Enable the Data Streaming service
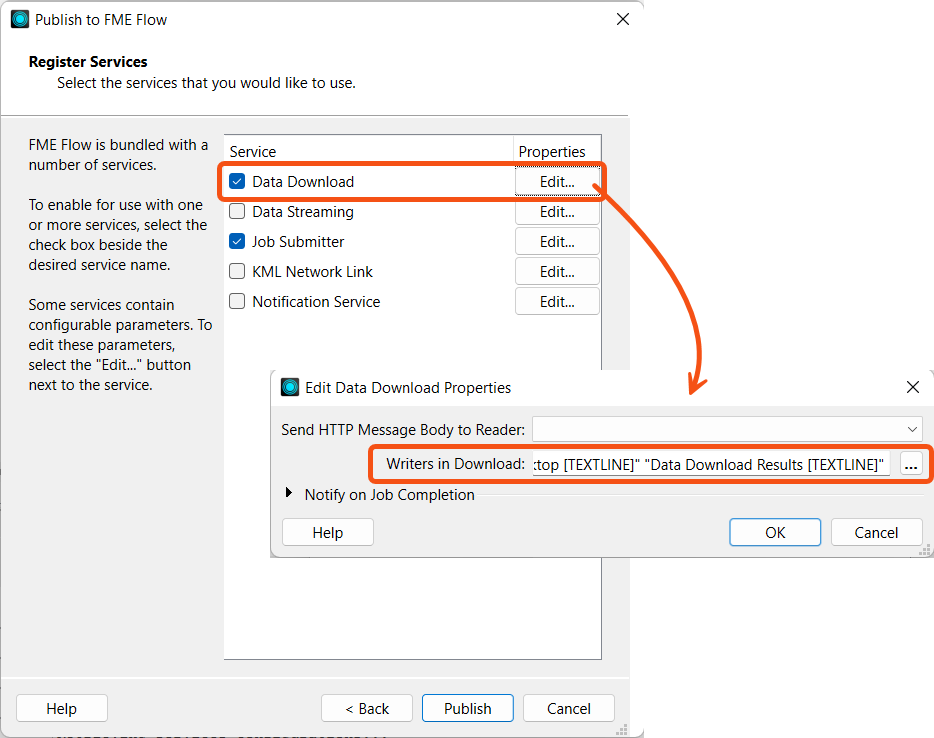This screenshot has height=738, width=934. click(x=237, y=211)
